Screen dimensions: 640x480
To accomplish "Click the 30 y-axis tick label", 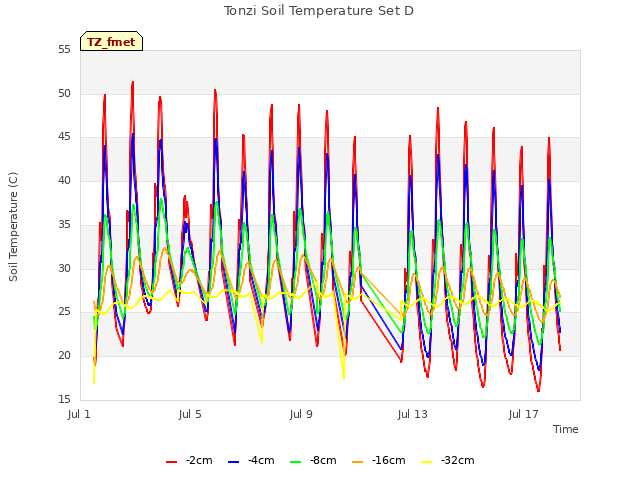I will [64, 268].
